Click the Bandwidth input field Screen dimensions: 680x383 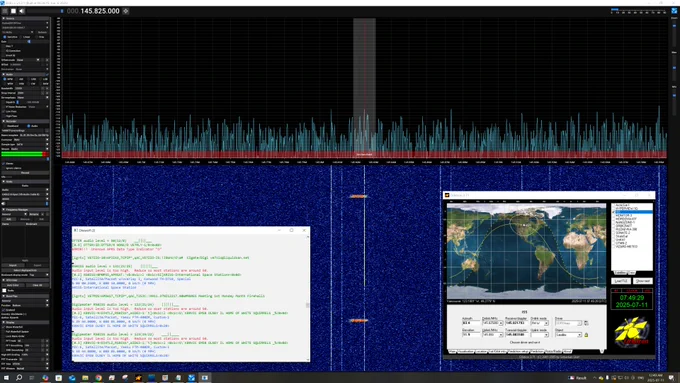(28, 88)
